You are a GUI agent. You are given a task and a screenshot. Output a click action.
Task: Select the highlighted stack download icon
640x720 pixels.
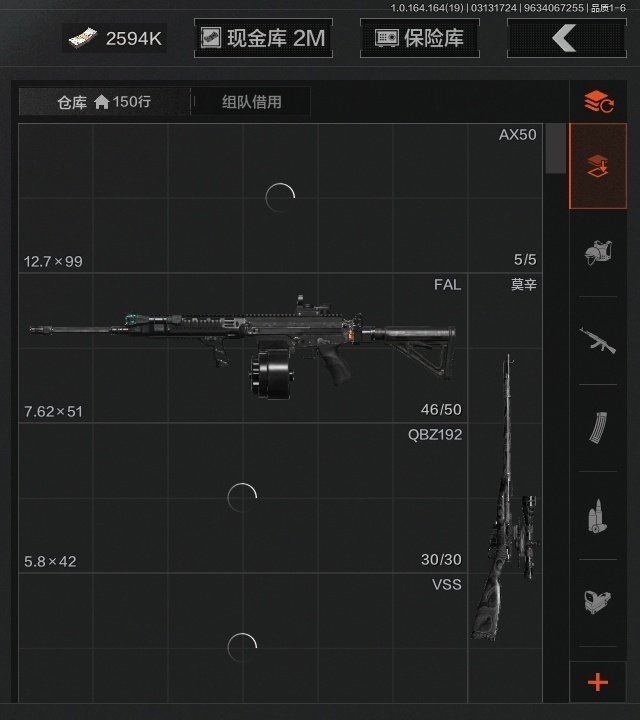[x=598, y=166]
